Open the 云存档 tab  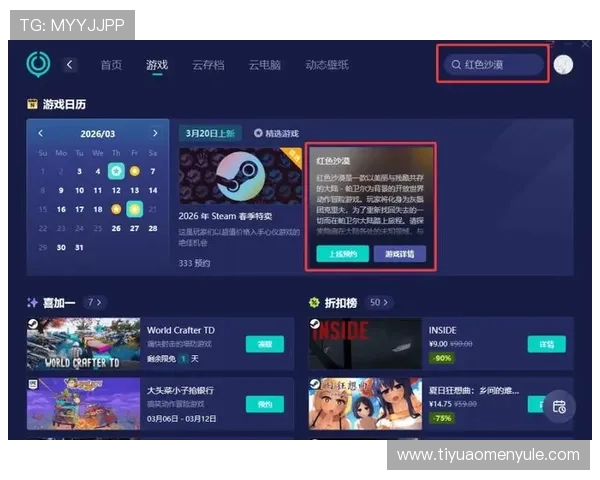pos(208,65)
